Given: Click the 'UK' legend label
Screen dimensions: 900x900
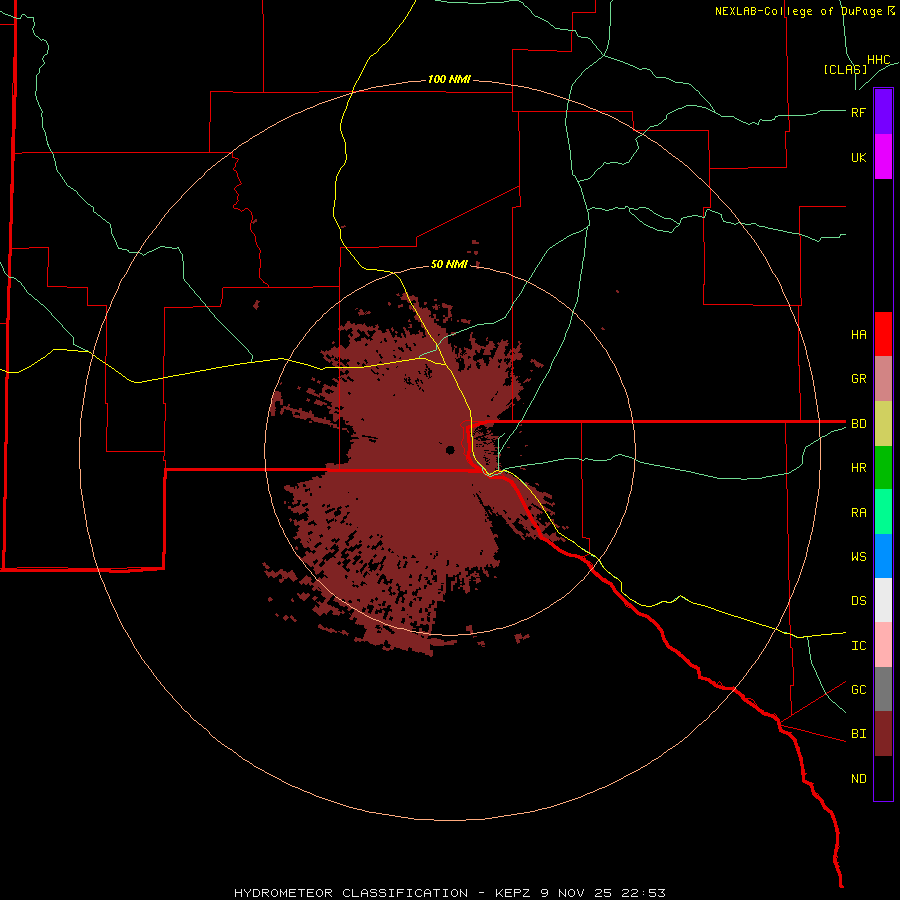Looking at the screenshot, I should [858, 157].
